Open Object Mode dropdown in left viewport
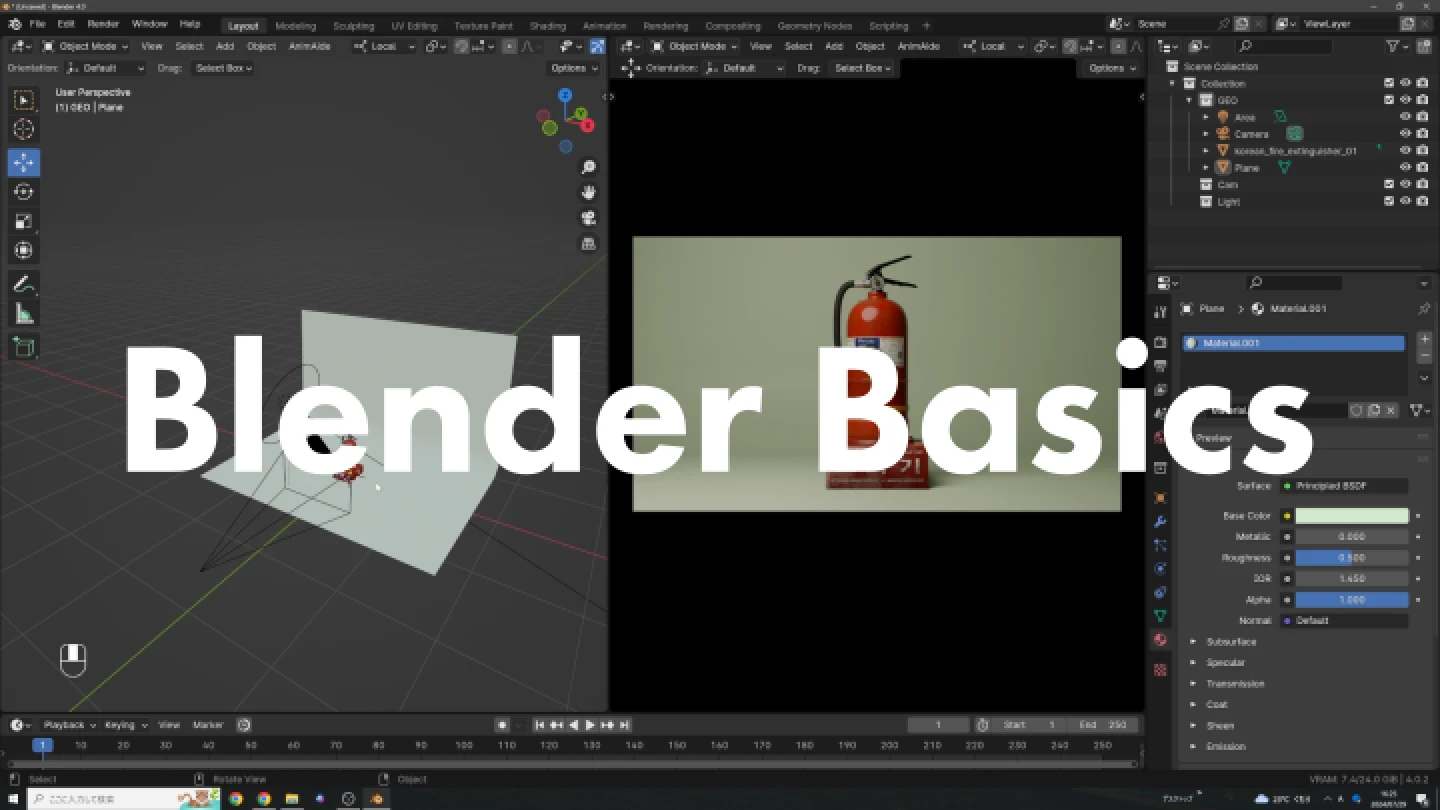Screen dimensions: 1440x810 [85, 46]
